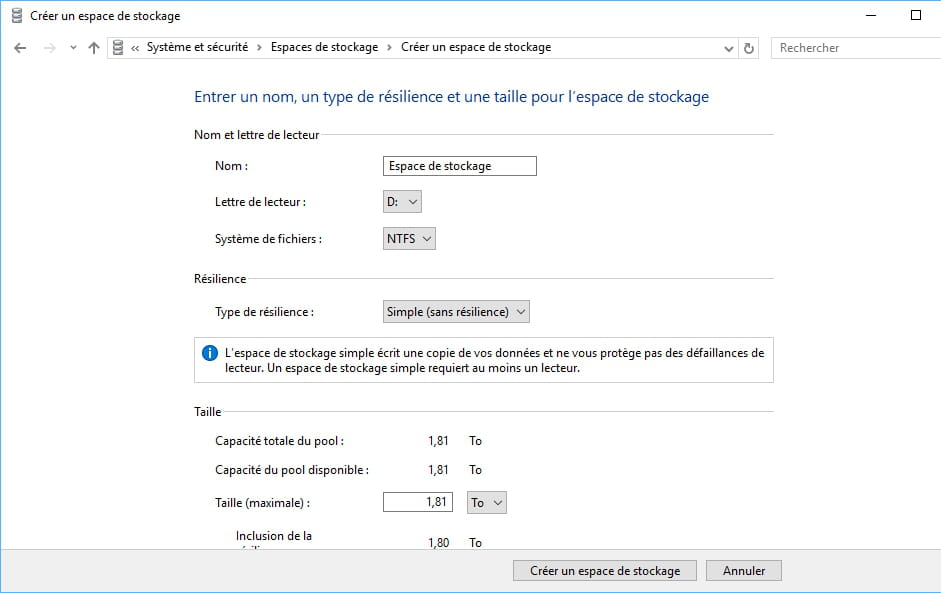Choose a Type de résilience option
This screenshot has width=941, height=593.
456,312
